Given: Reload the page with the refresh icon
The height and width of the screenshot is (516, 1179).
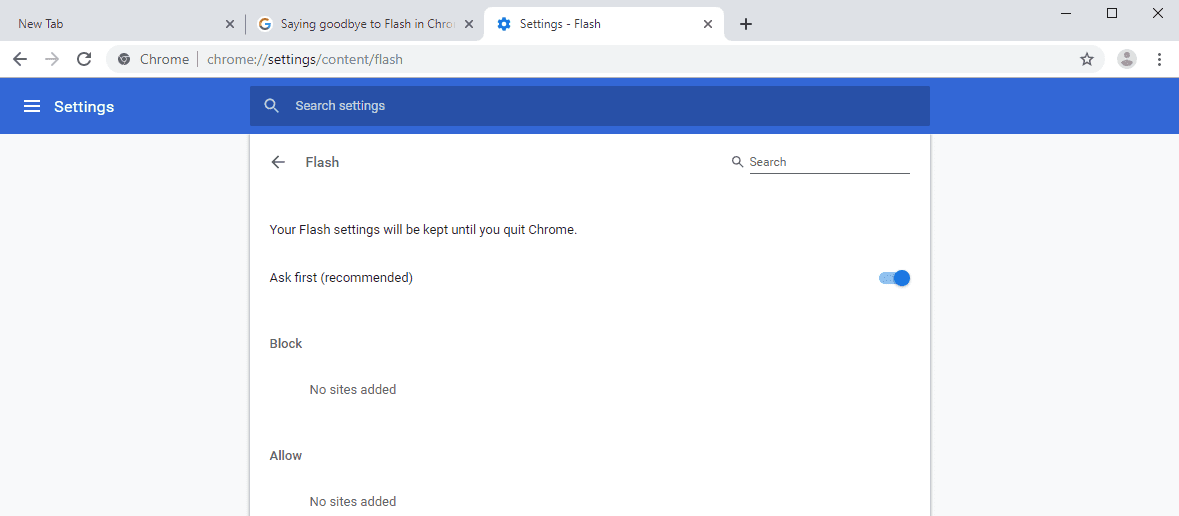Looking at the screenshot, I should pos(85,59).
